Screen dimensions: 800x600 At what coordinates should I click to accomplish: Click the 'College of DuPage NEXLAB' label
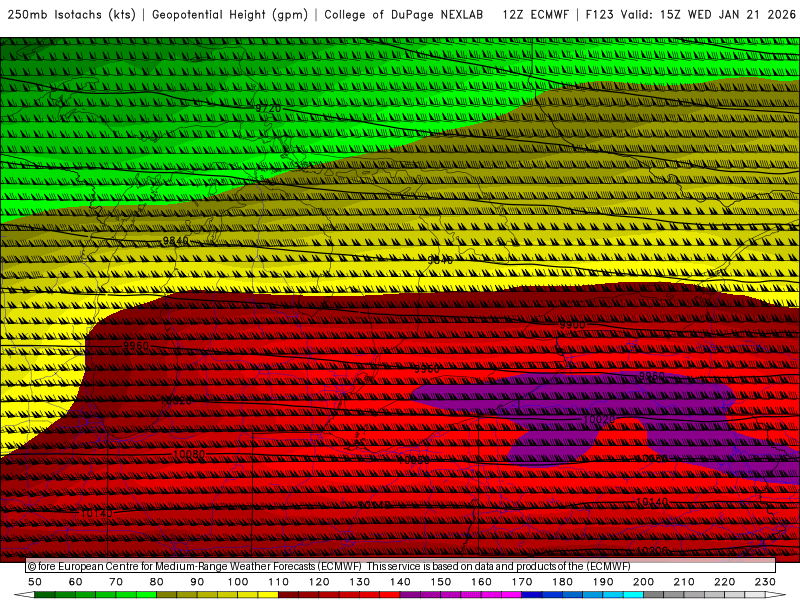click(x=404, y=15)
